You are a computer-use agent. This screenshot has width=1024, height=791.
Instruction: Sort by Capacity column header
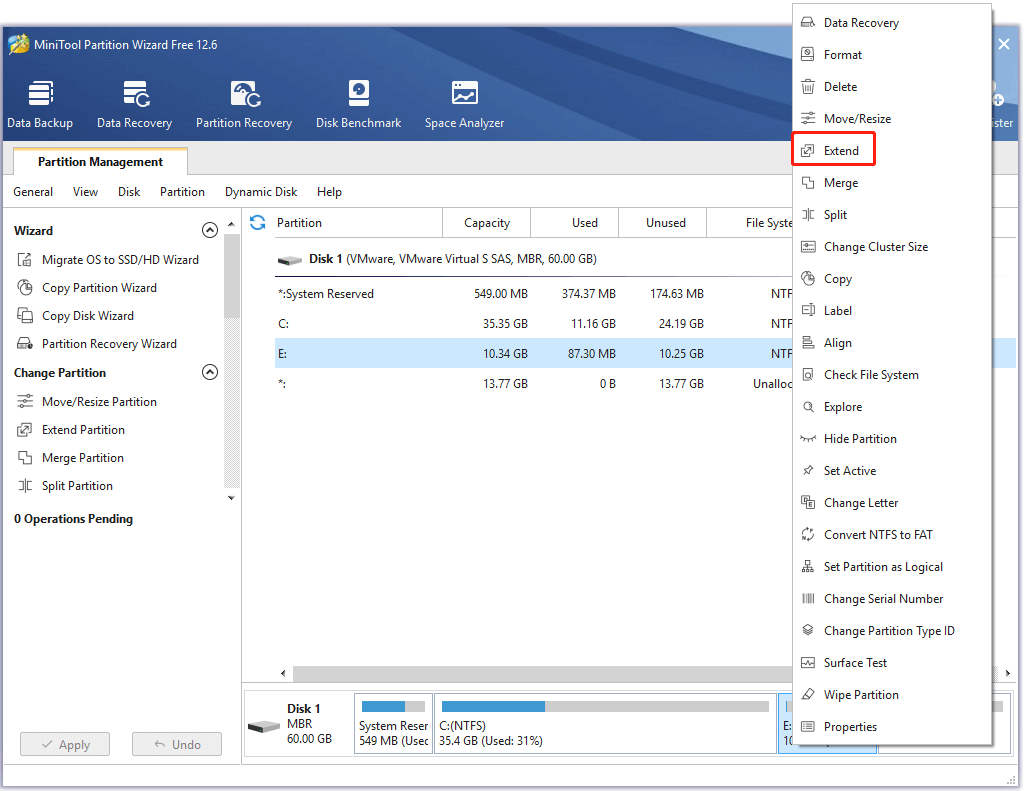[487, 223]
